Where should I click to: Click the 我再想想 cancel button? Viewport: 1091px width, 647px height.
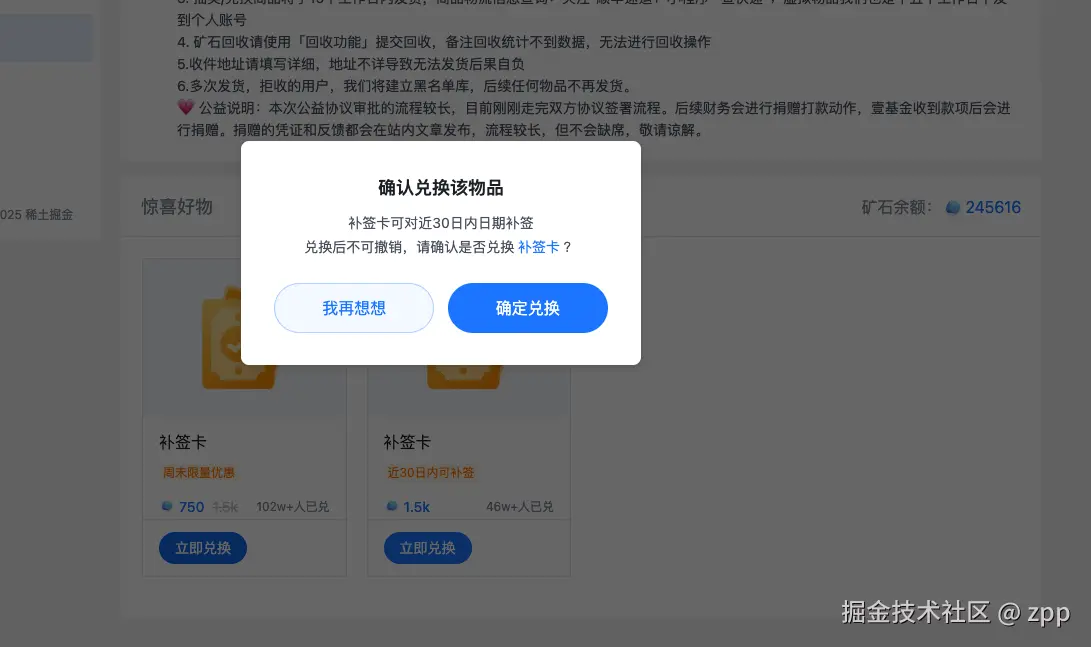pos(353,307)
